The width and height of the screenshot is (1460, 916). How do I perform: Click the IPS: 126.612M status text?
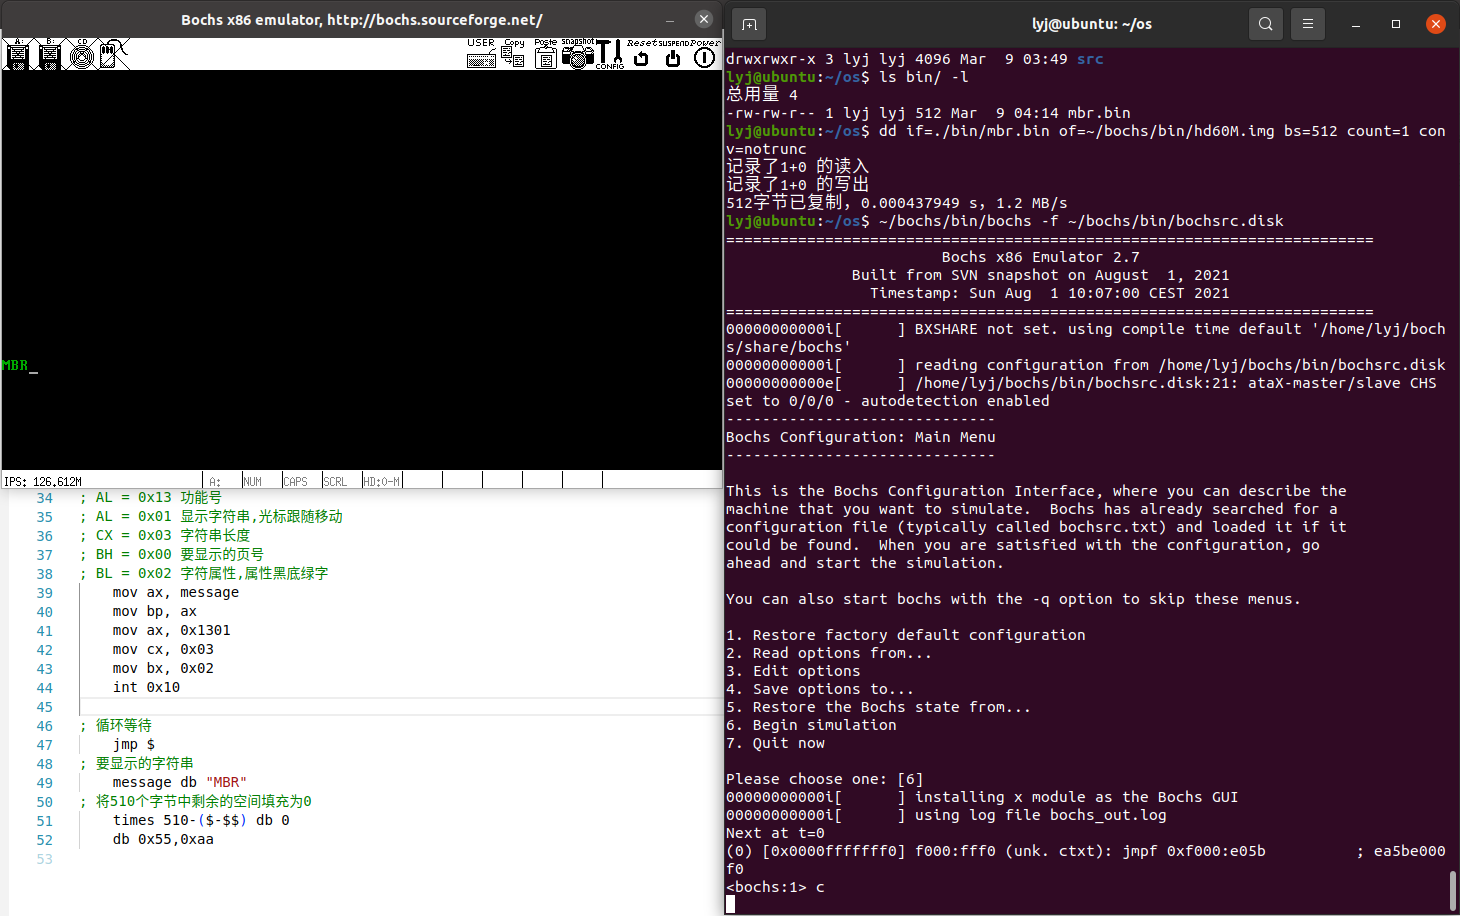pyautogui.click(x=43, y=481)
